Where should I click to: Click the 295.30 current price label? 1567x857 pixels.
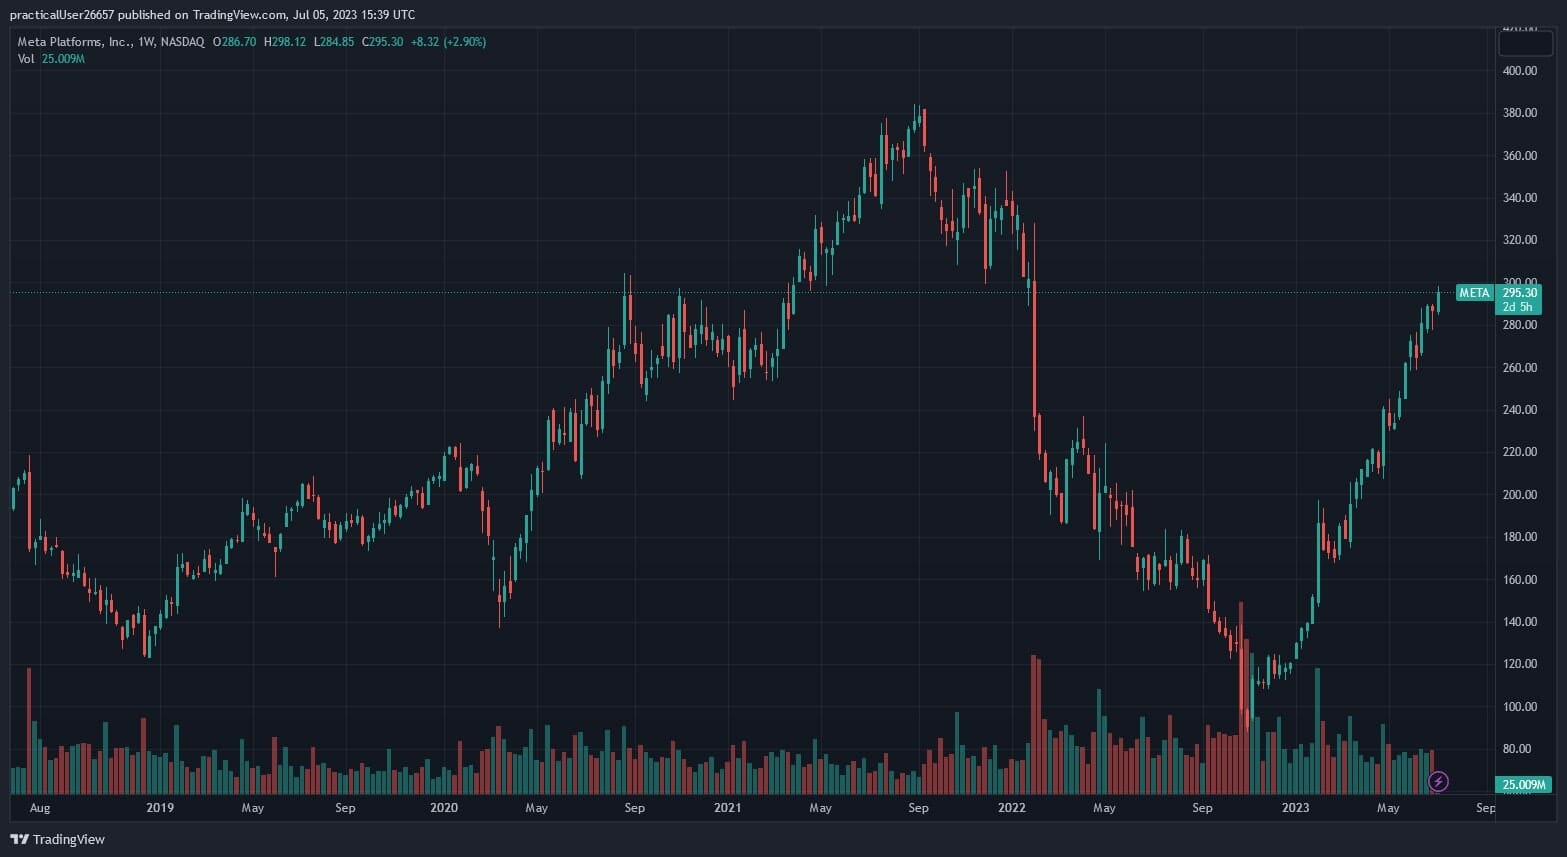(1519, 293)
